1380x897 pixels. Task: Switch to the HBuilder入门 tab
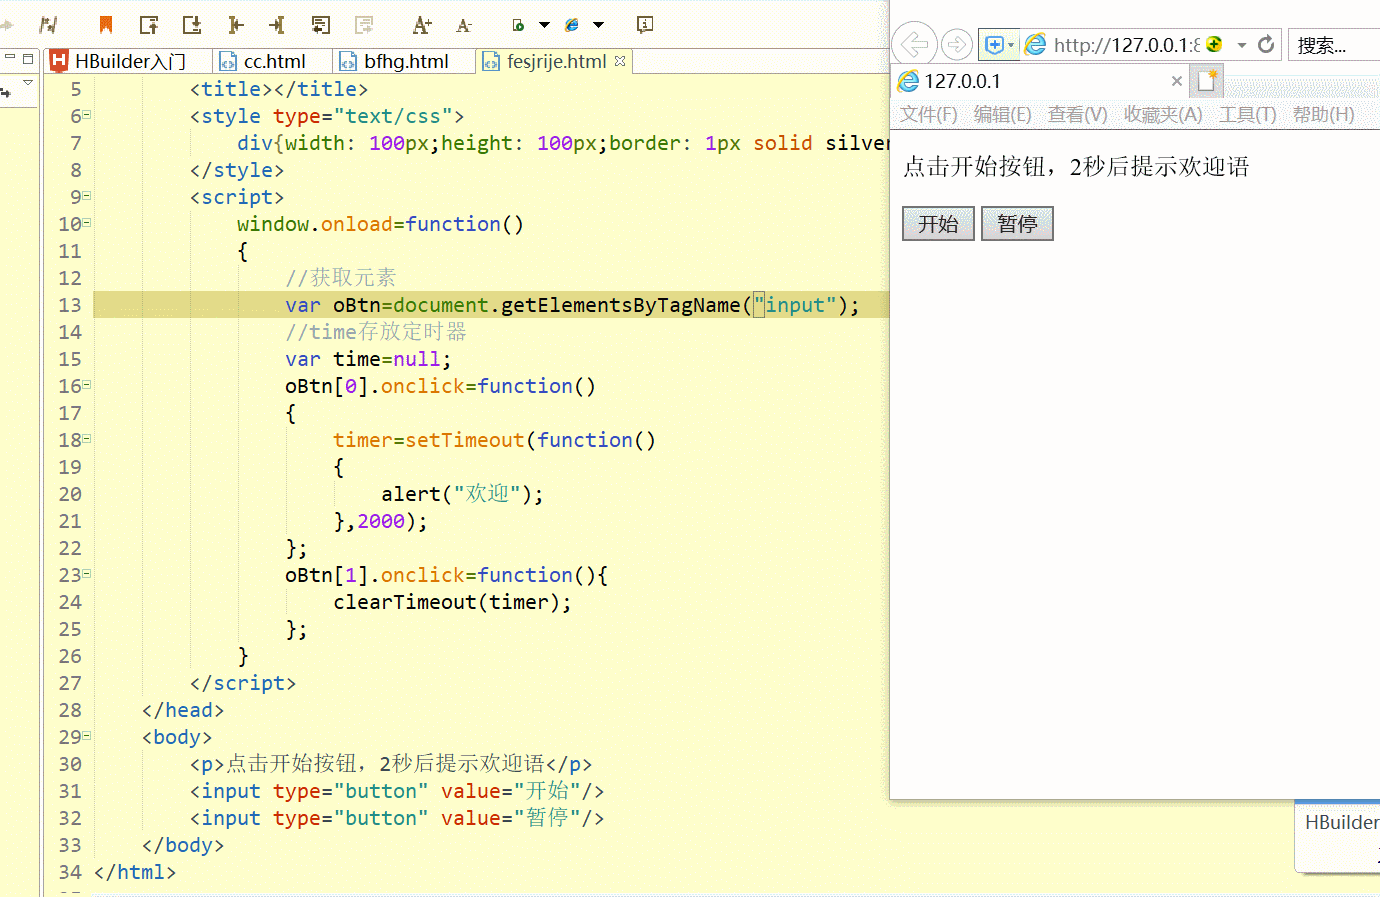pyautogui.click(x=129, y=61)
